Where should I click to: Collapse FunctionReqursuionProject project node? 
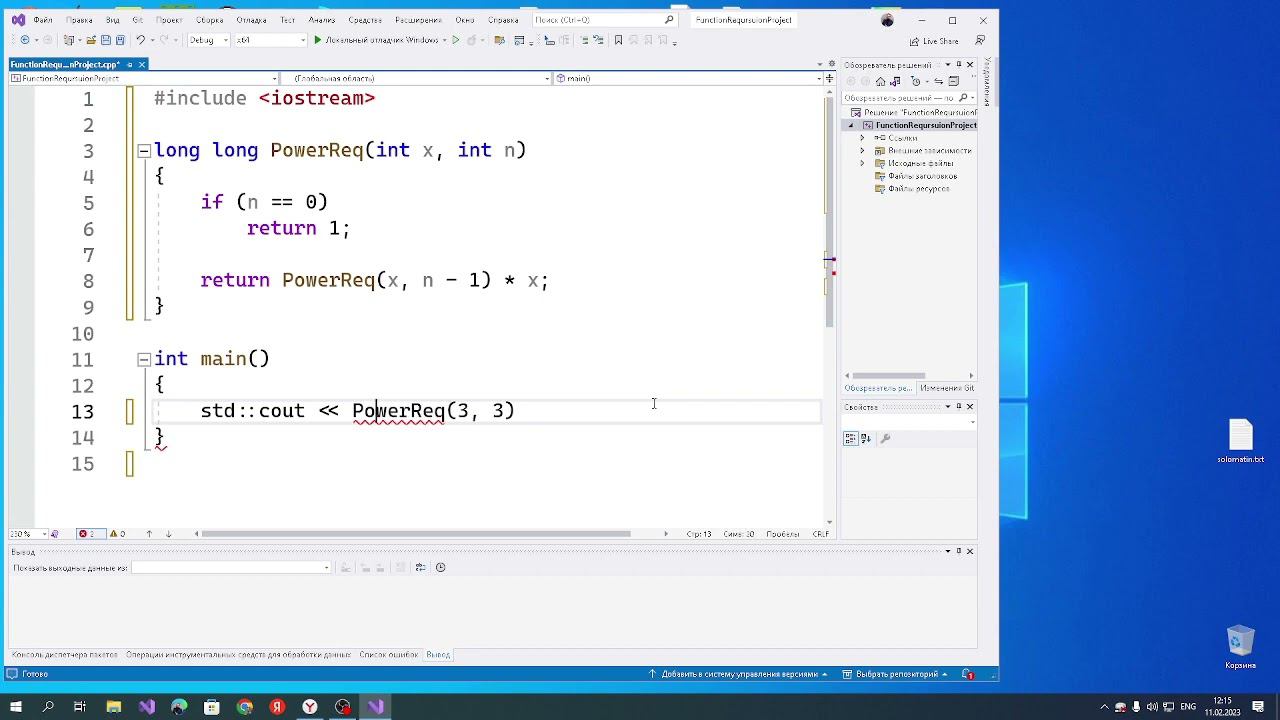coord(851,125)
